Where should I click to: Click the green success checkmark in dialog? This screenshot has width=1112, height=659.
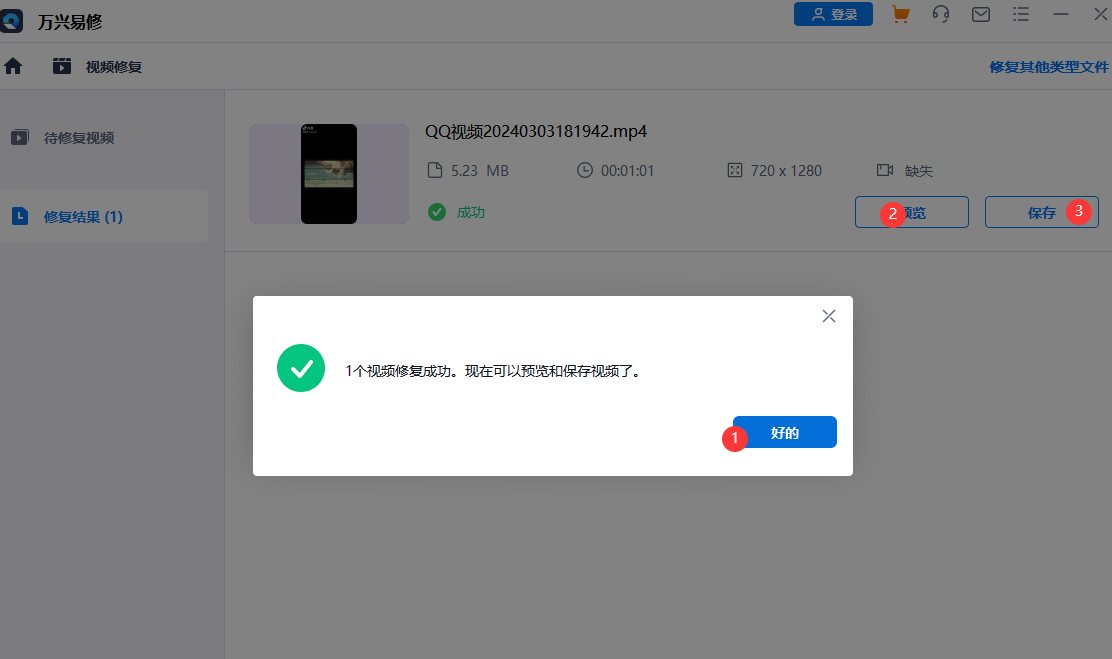click(301, 368)
